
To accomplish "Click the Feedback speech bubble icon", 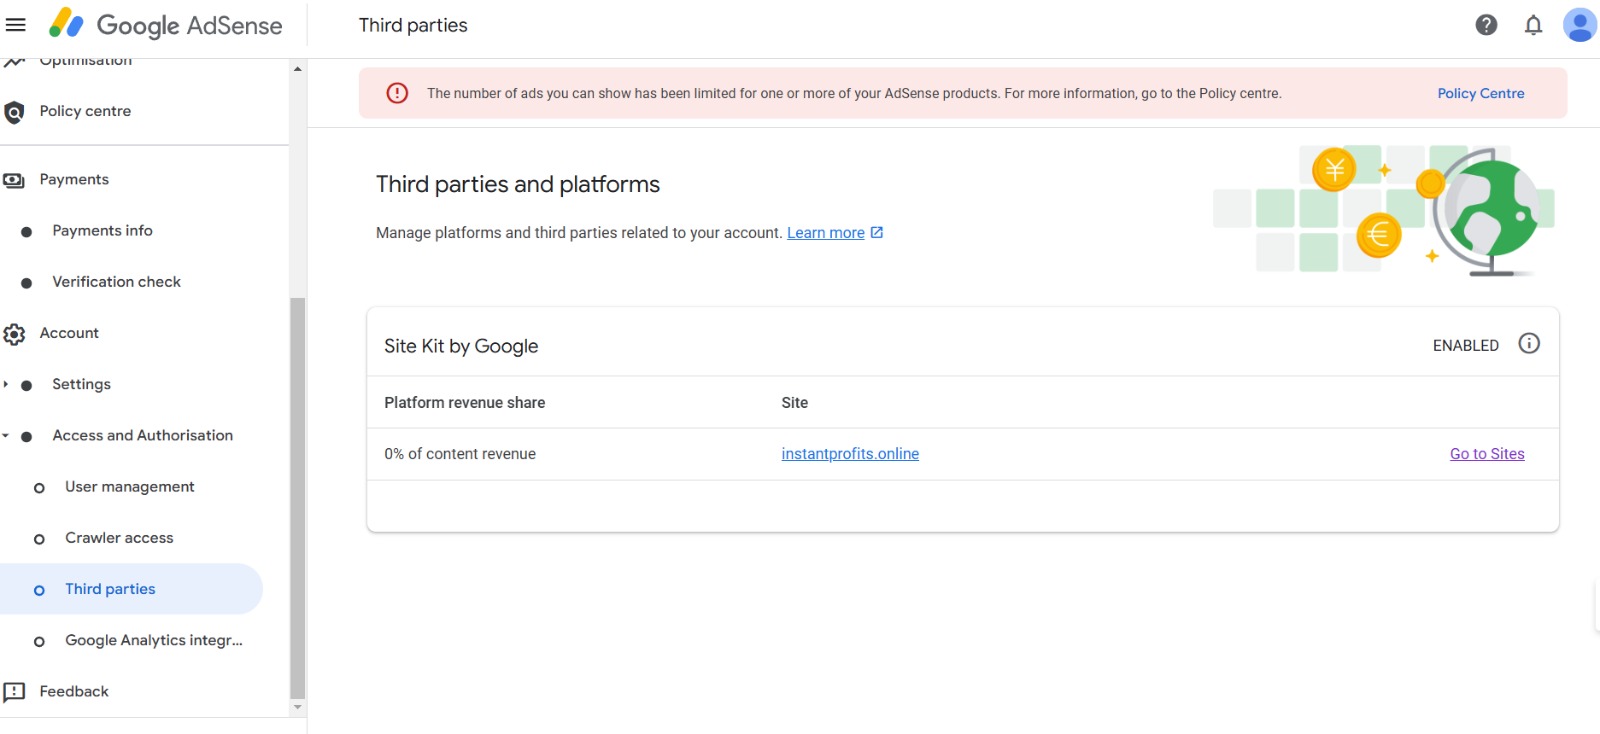I will pos(14,692).
